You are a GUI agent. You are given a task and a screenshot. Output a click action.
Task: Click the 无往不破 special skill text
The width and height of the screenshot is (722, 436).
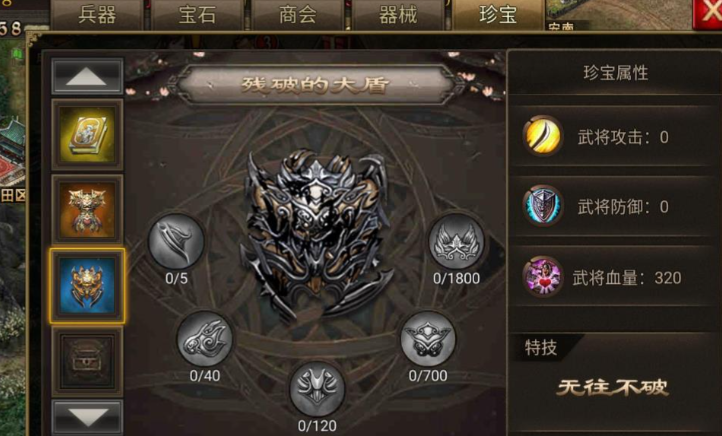[612, 388]
